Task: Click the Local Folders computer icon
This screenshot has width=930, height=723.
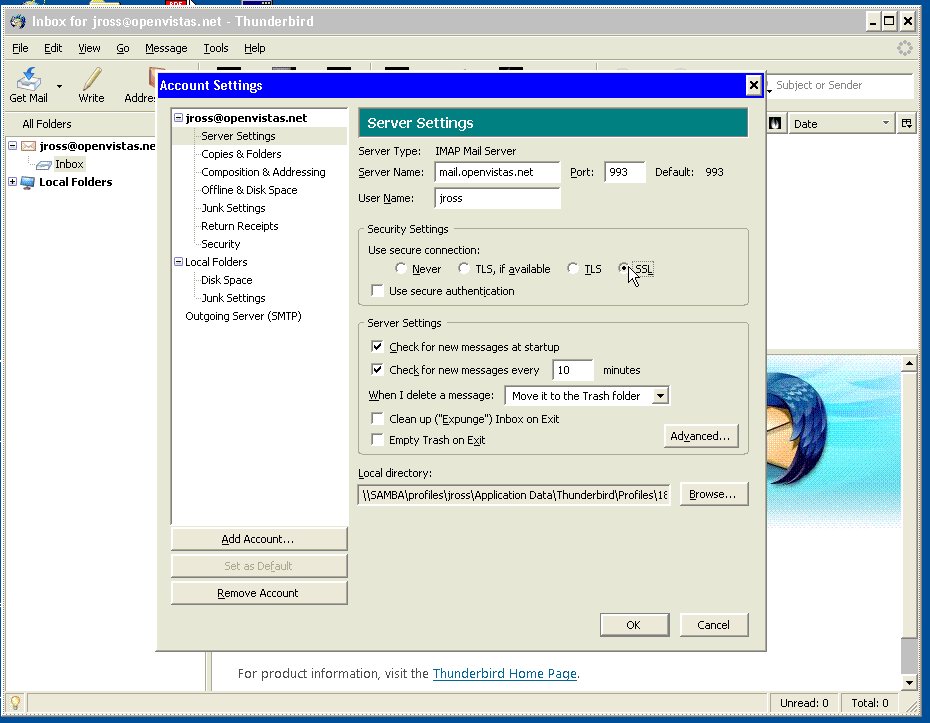Action: click(27, 182)
